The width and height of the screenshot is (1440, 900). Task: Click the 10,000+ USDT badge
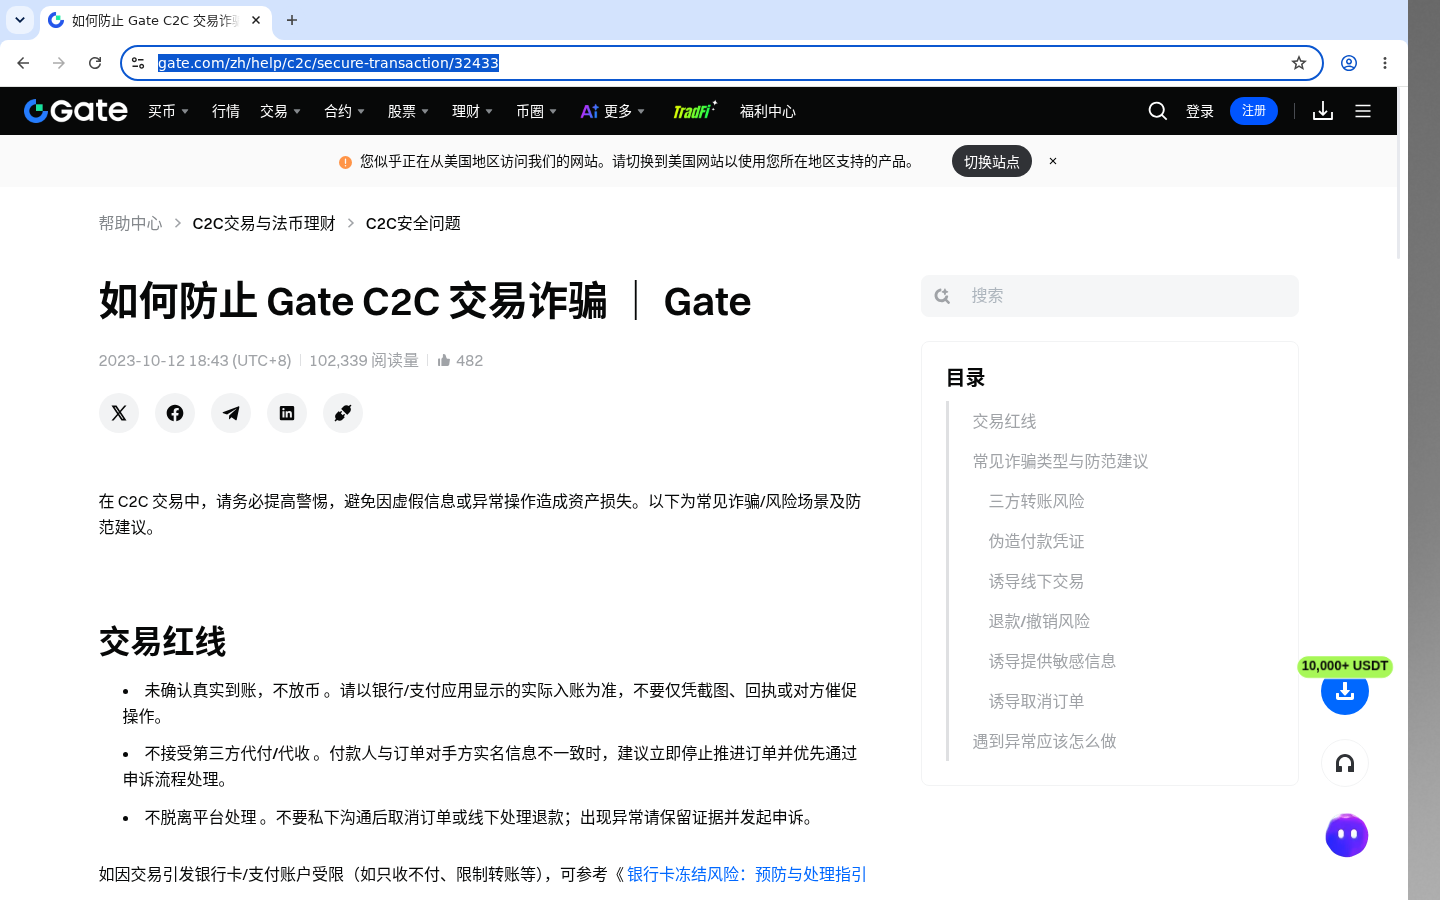point(1345,666)
